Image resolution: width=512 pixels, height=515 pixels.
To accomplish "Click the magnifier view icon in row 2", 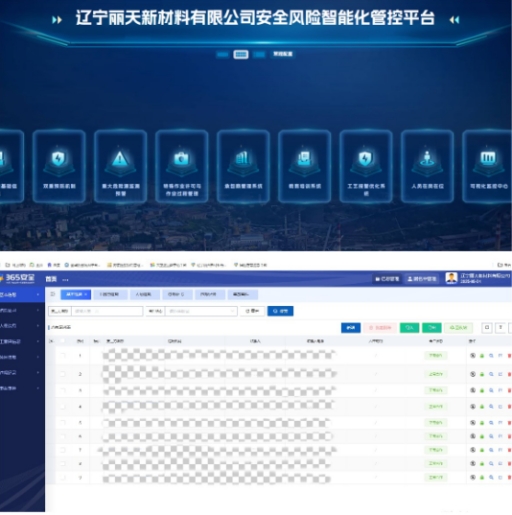I will click(491, 374).
